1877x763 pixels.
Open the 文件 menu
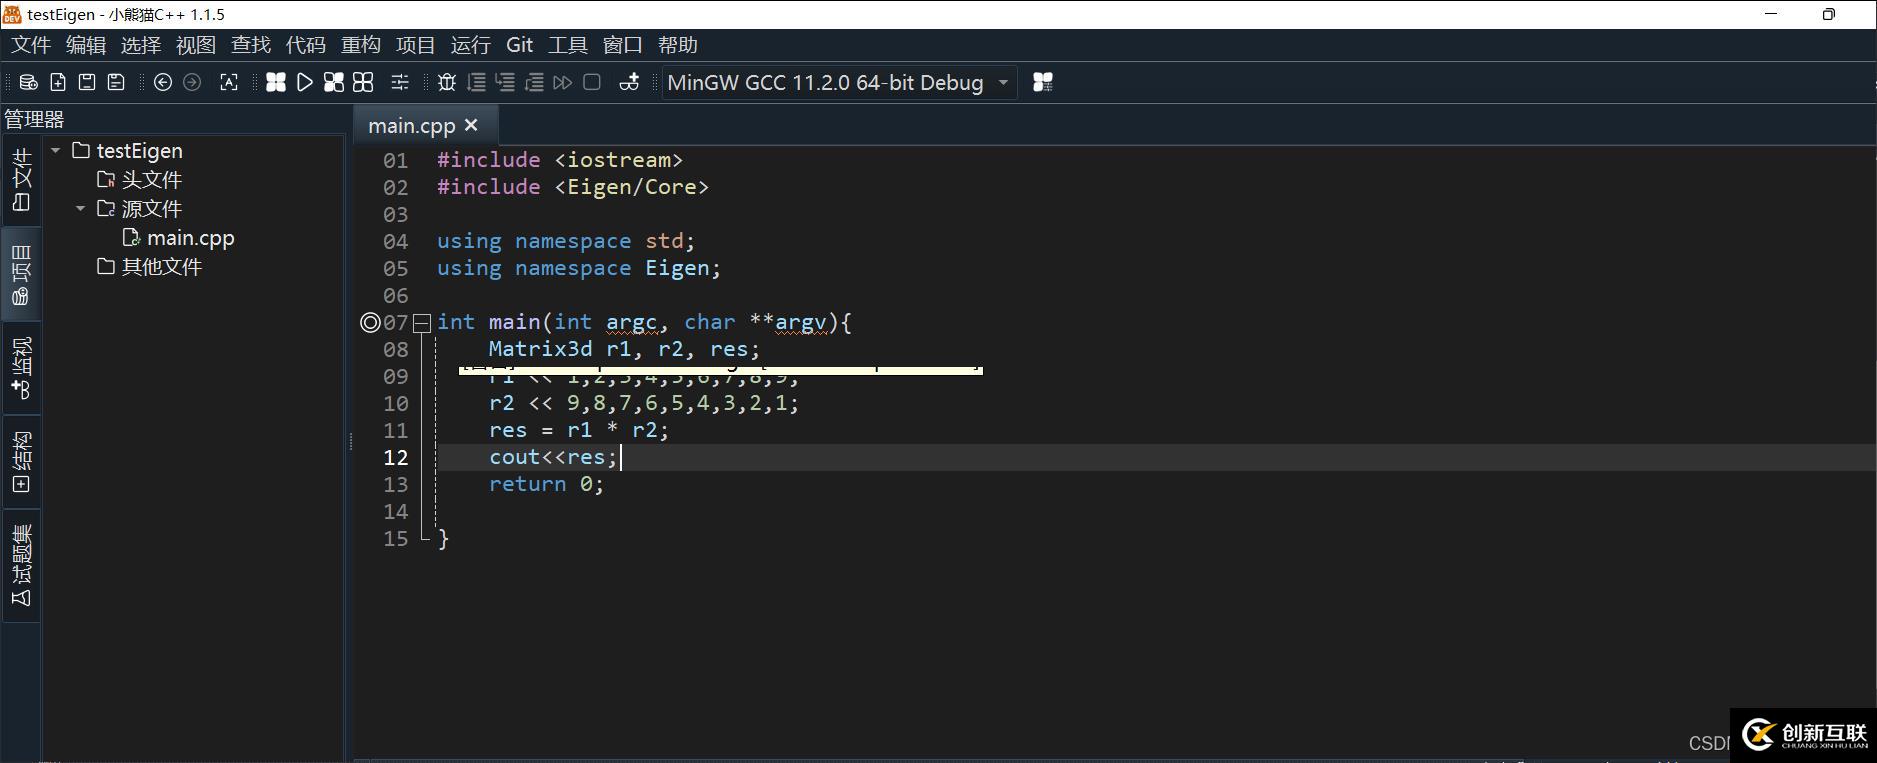(x=31, y=45)
